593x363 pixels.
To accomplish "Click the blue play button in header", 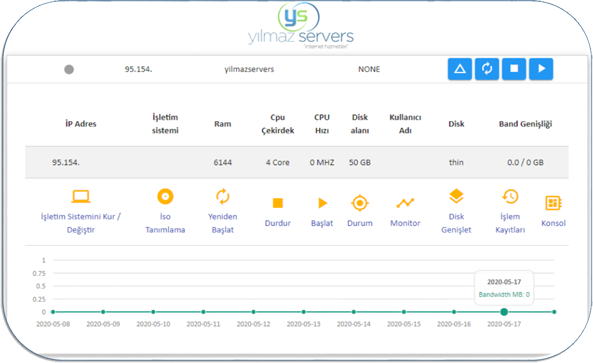I will pyautogui.click(x=541, y=69).
